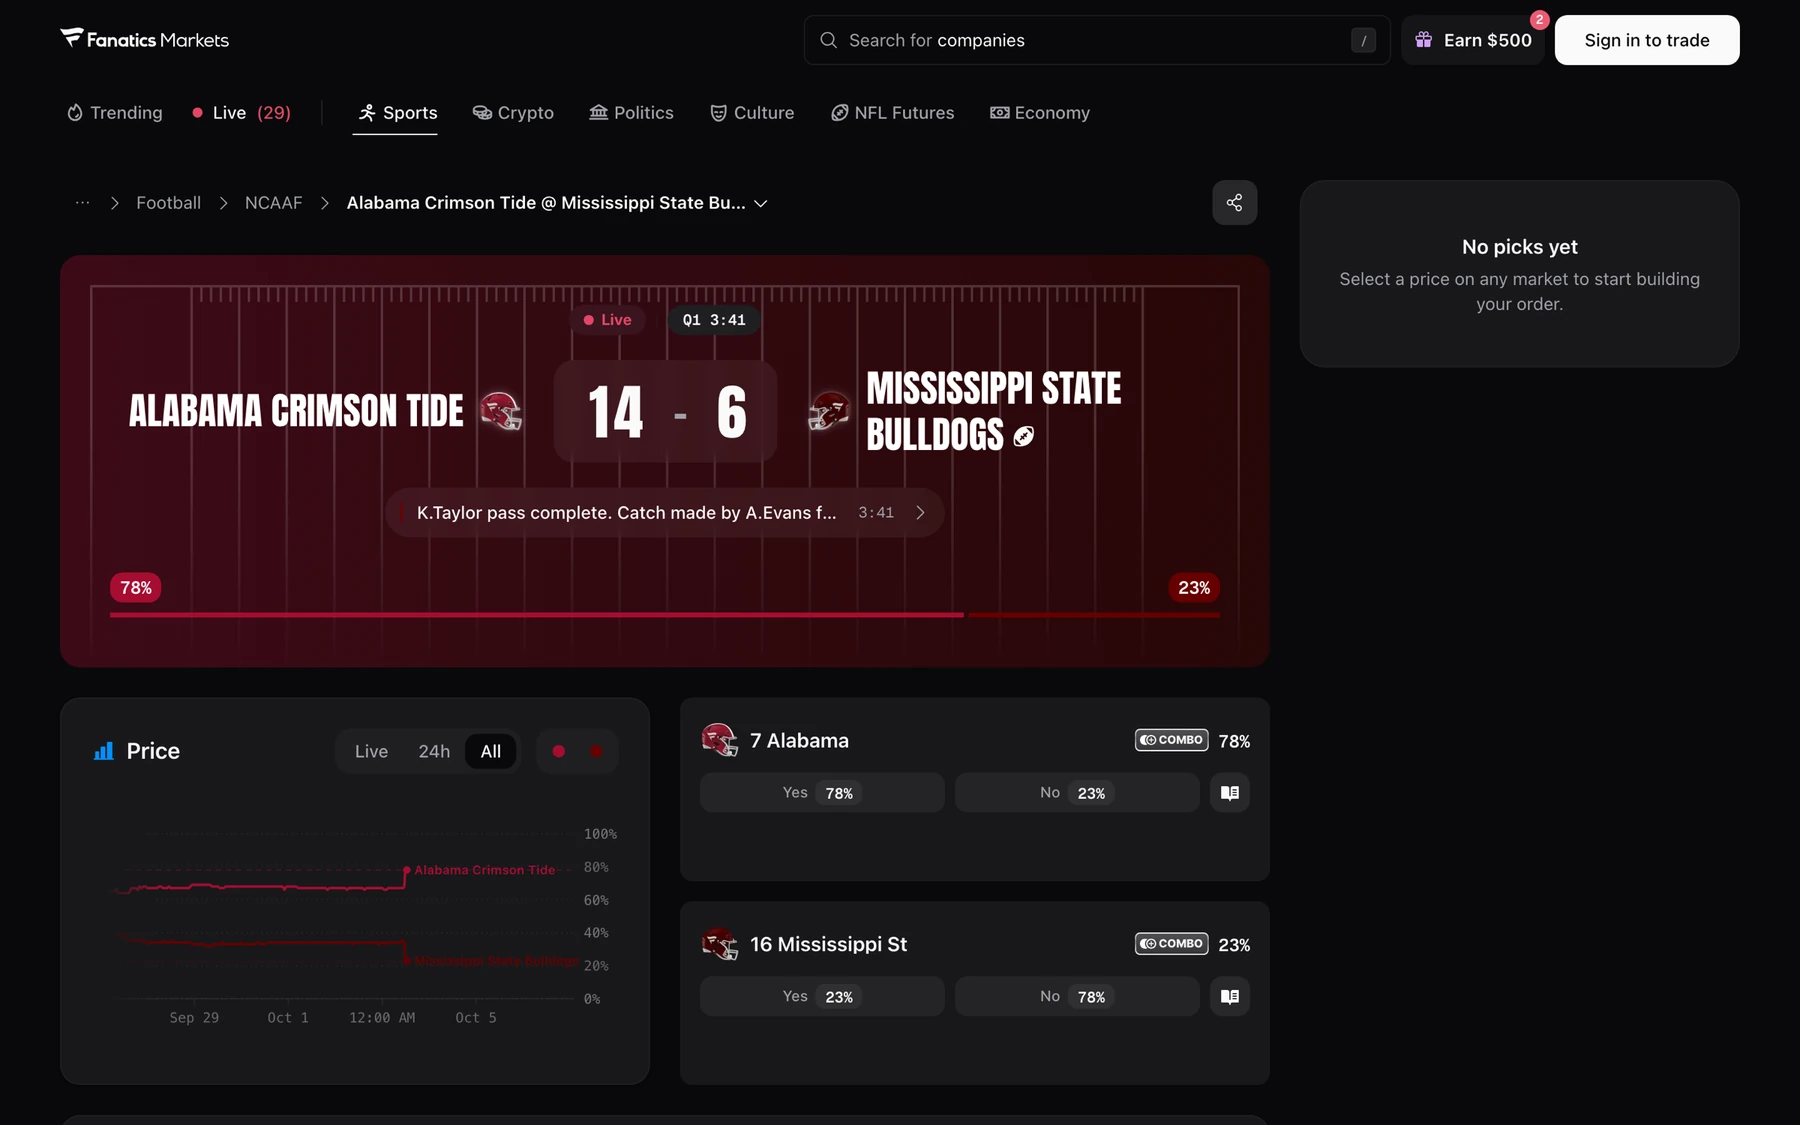Click the search magnifier icon
The height and width of the screenshot is (1125, 1800).
pos(828,40)
